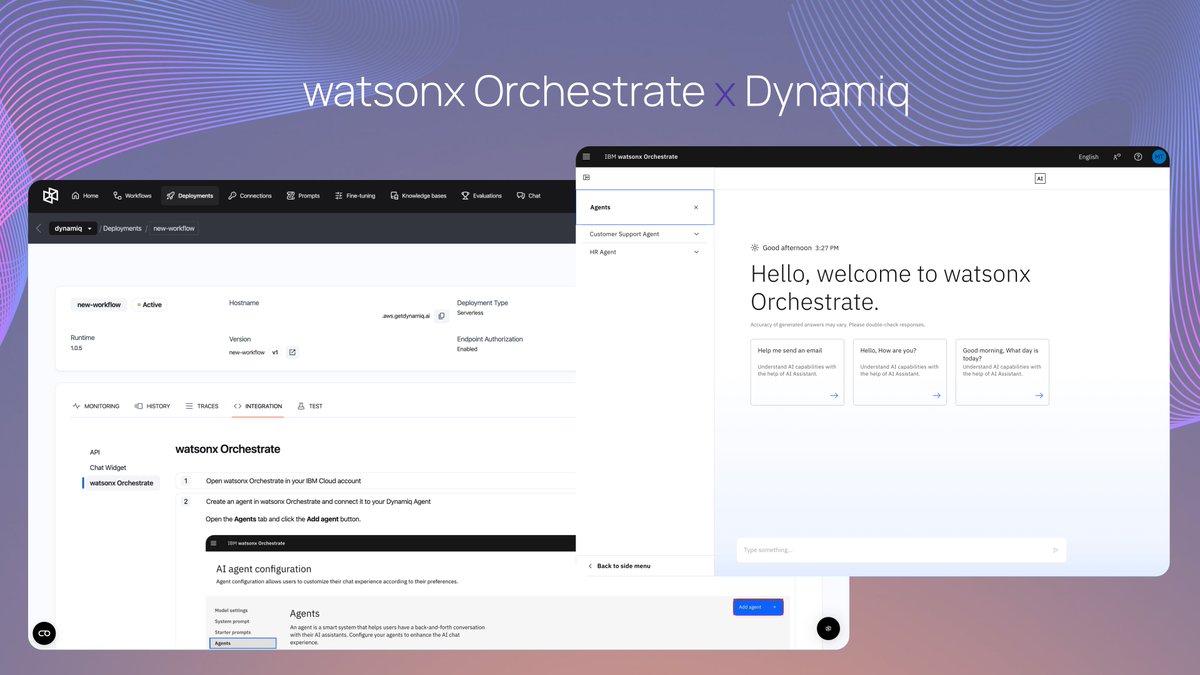The height and width of the screenshot is (675, 1200).
Task: Expand the Customer Support Agent chevron
Action: click(x=696, y=234)
